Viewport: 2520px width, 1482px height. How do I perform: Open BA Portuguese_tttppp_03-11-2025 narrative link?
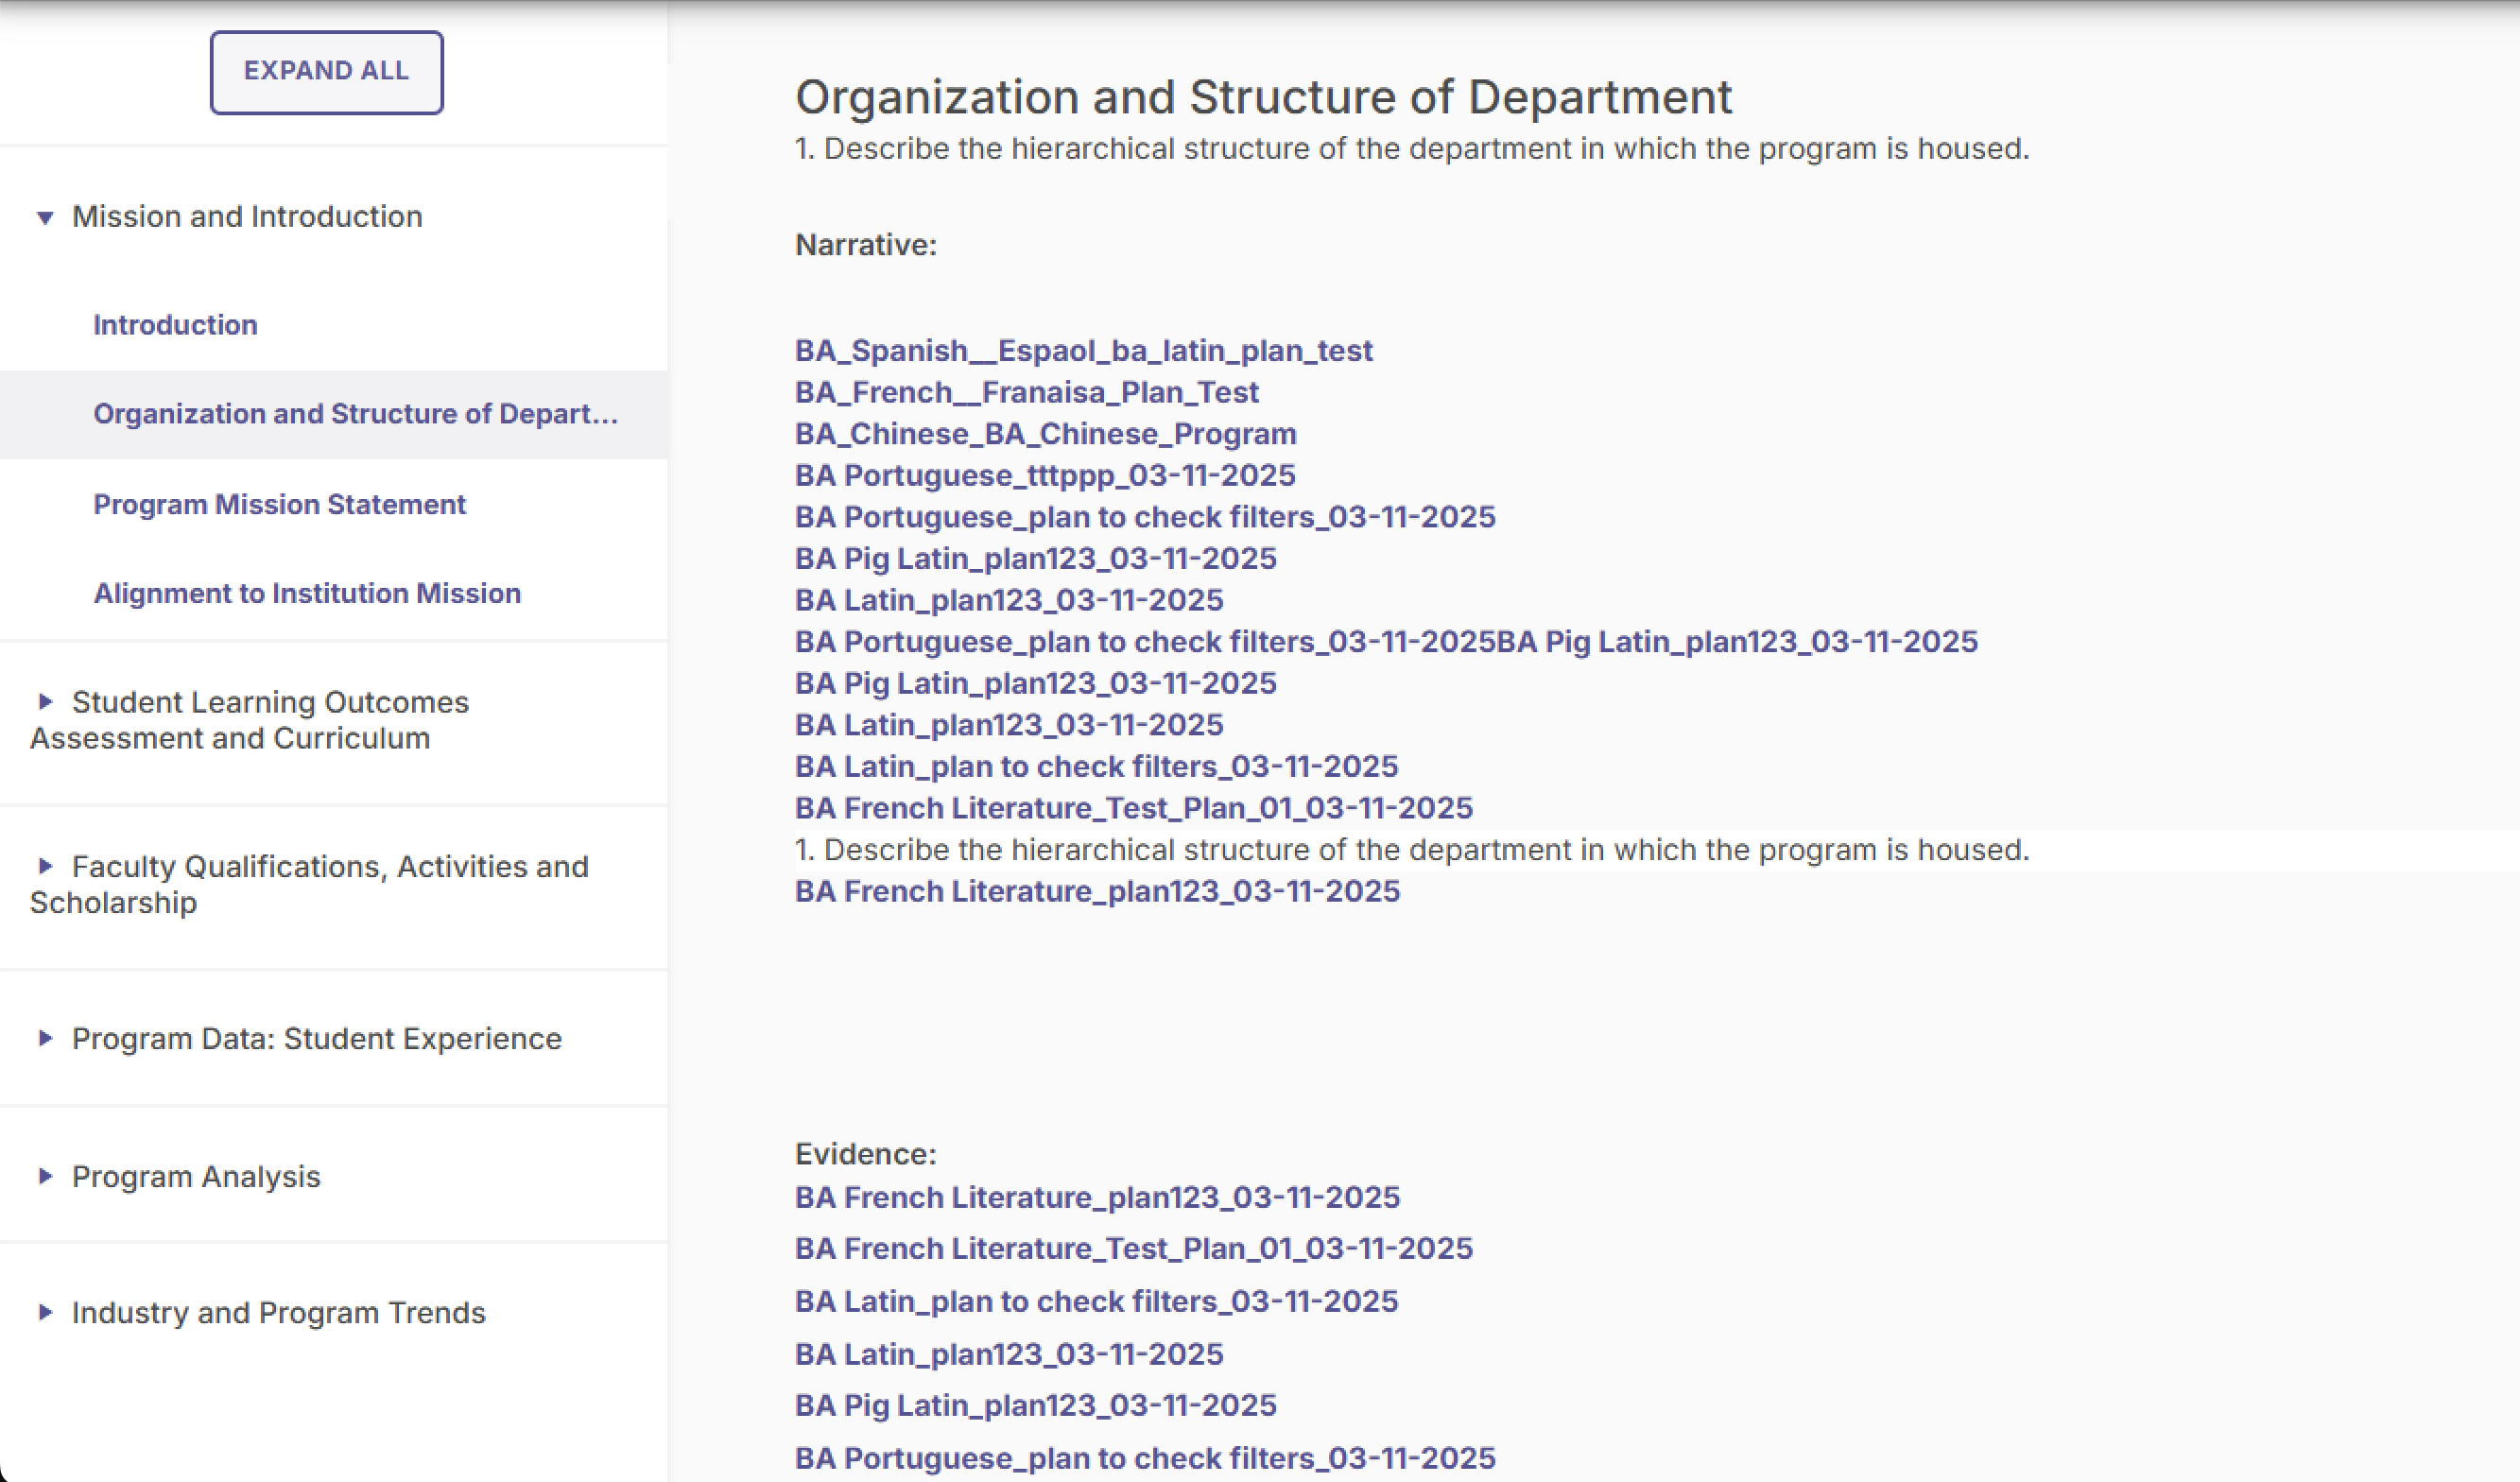1045,475
